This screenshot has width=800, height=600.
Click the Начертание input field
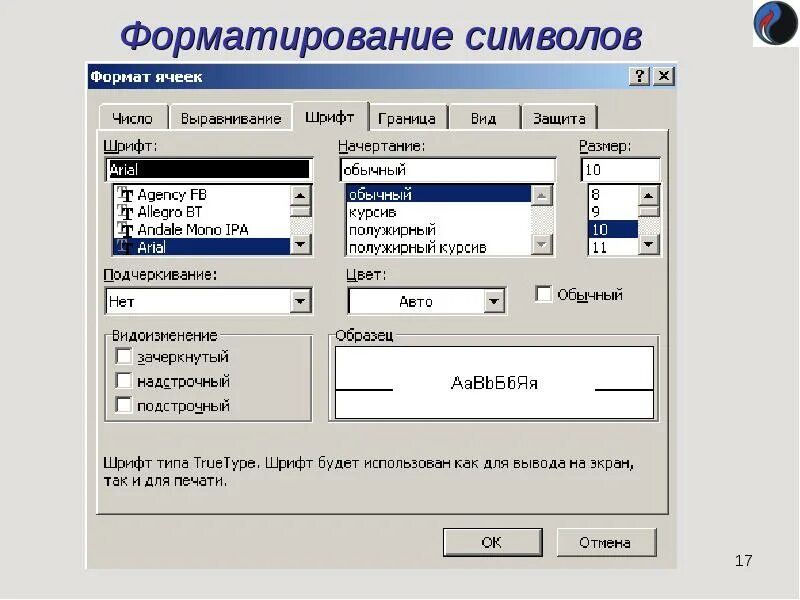[447, 169]
